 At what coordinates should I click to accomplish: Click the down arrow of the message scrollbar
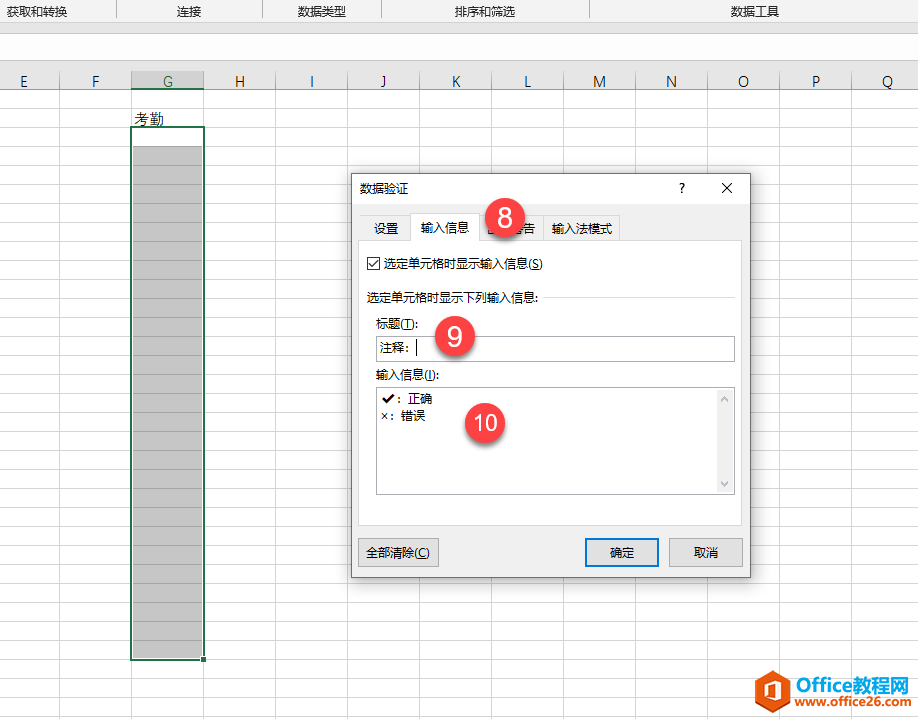pyautogui.click(x=724, y=486)
